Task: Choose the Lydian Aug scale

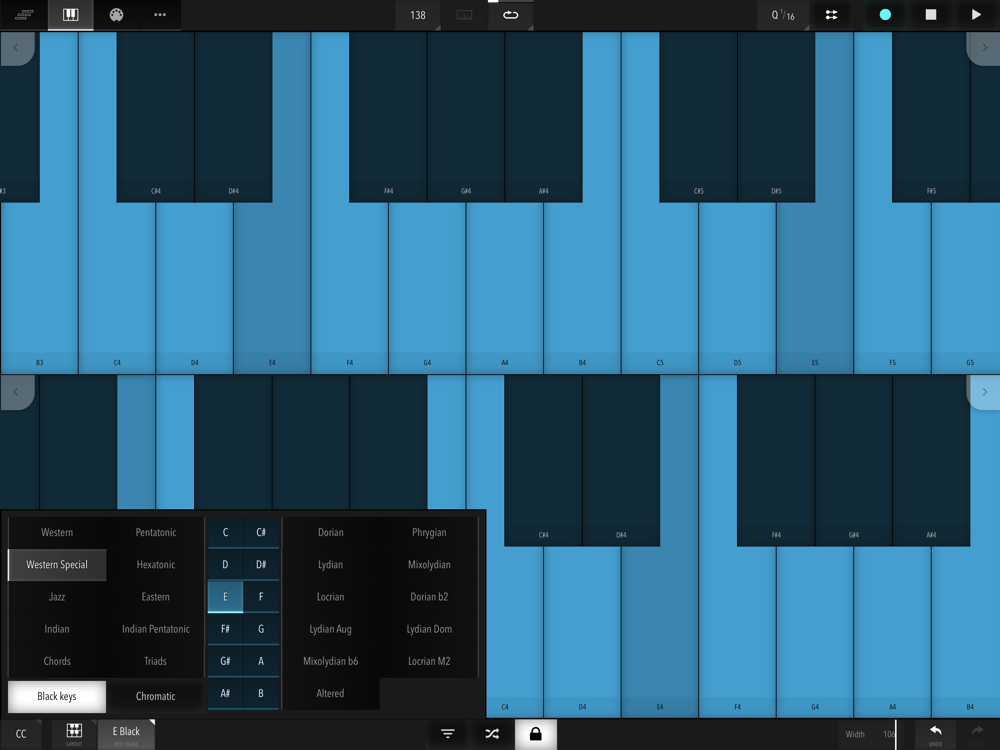Action: (331, 629)
